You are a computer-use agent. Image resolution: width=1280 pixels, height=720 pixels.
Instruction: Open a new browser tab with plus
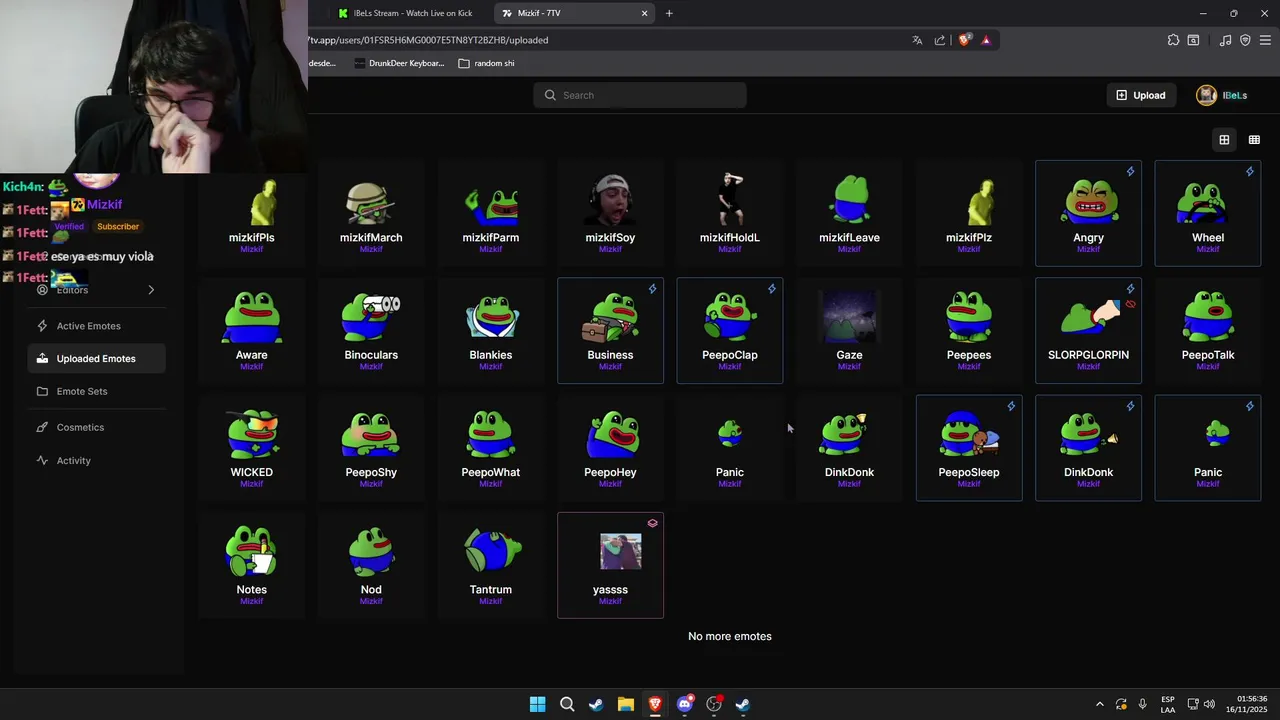click(669, 13)
